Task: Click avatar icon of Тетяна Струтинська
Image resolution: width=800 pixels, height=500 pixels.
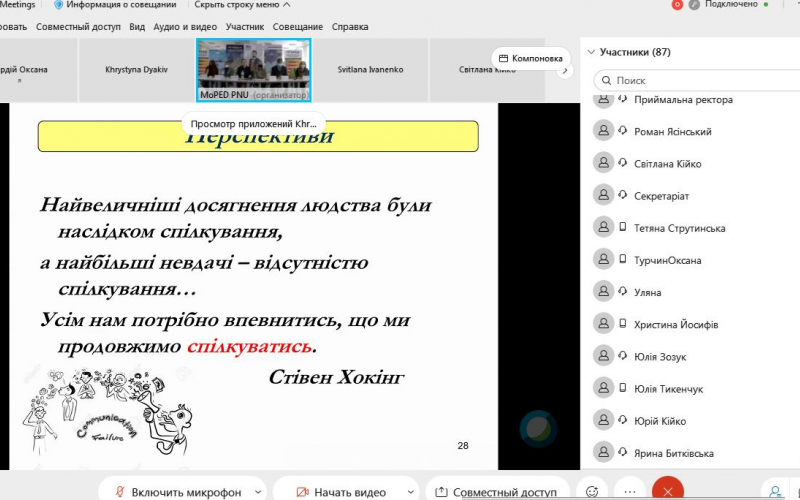Action: coord(603,227)
